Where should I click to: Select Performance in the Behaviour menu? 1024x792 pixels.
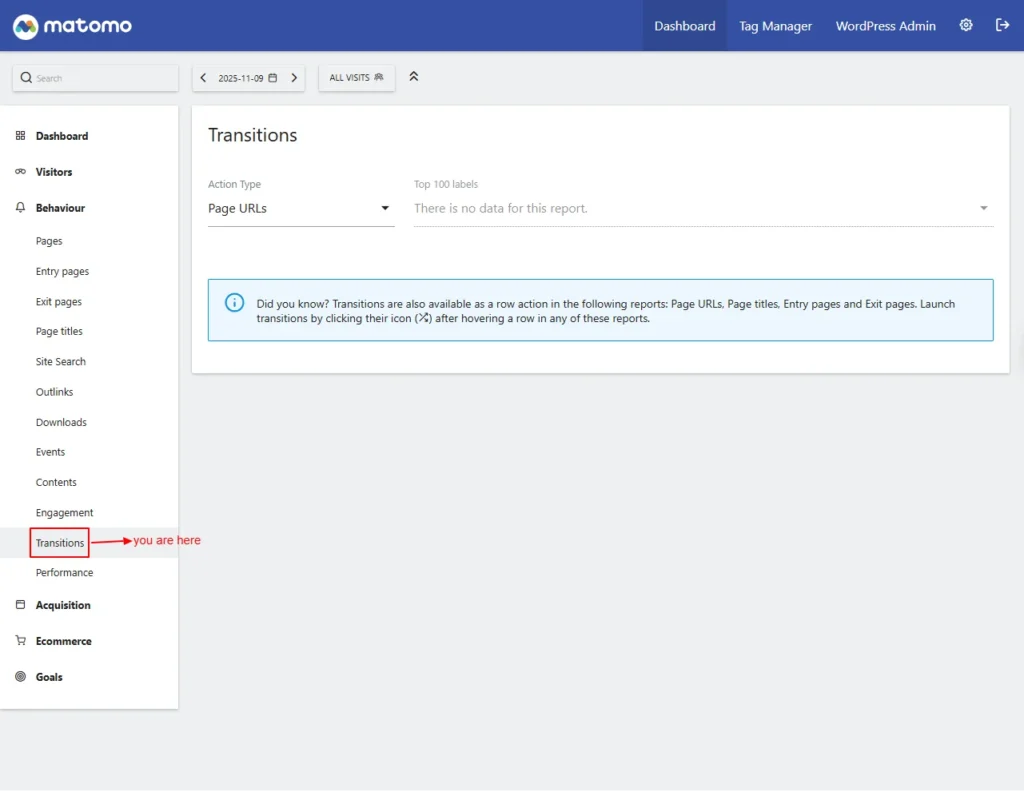tap(64, 573)
